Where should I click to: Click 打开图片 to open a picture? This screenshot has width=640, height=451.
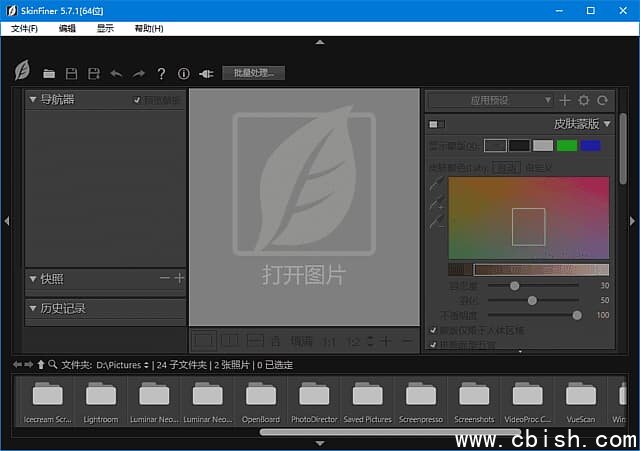tap(304, 275)
